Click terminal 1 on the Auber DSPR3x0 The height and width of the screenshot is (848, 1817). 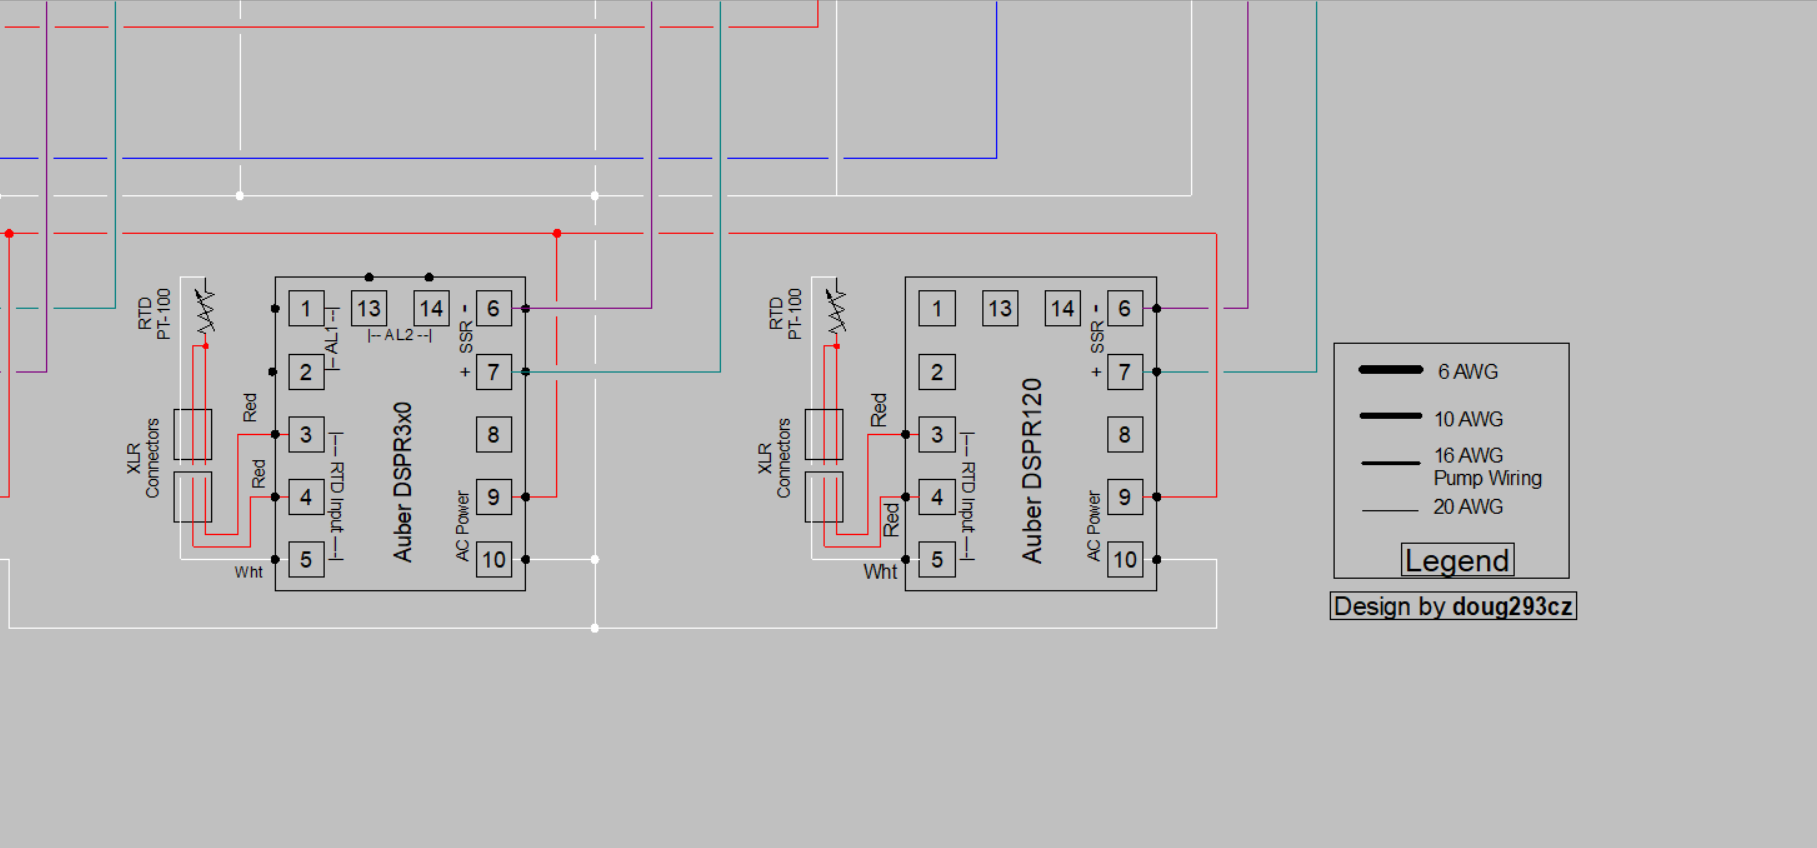[x=306, y=309]
